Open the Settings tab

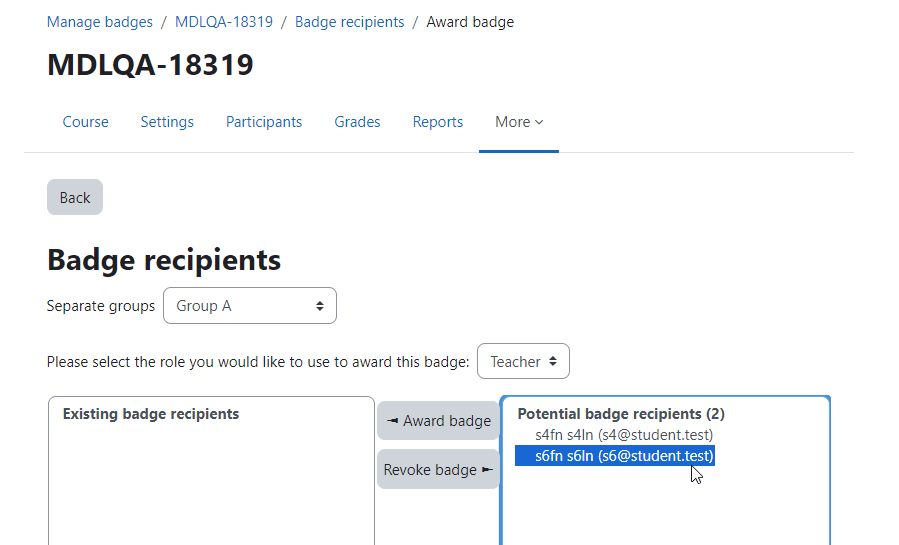pos(167,122)
